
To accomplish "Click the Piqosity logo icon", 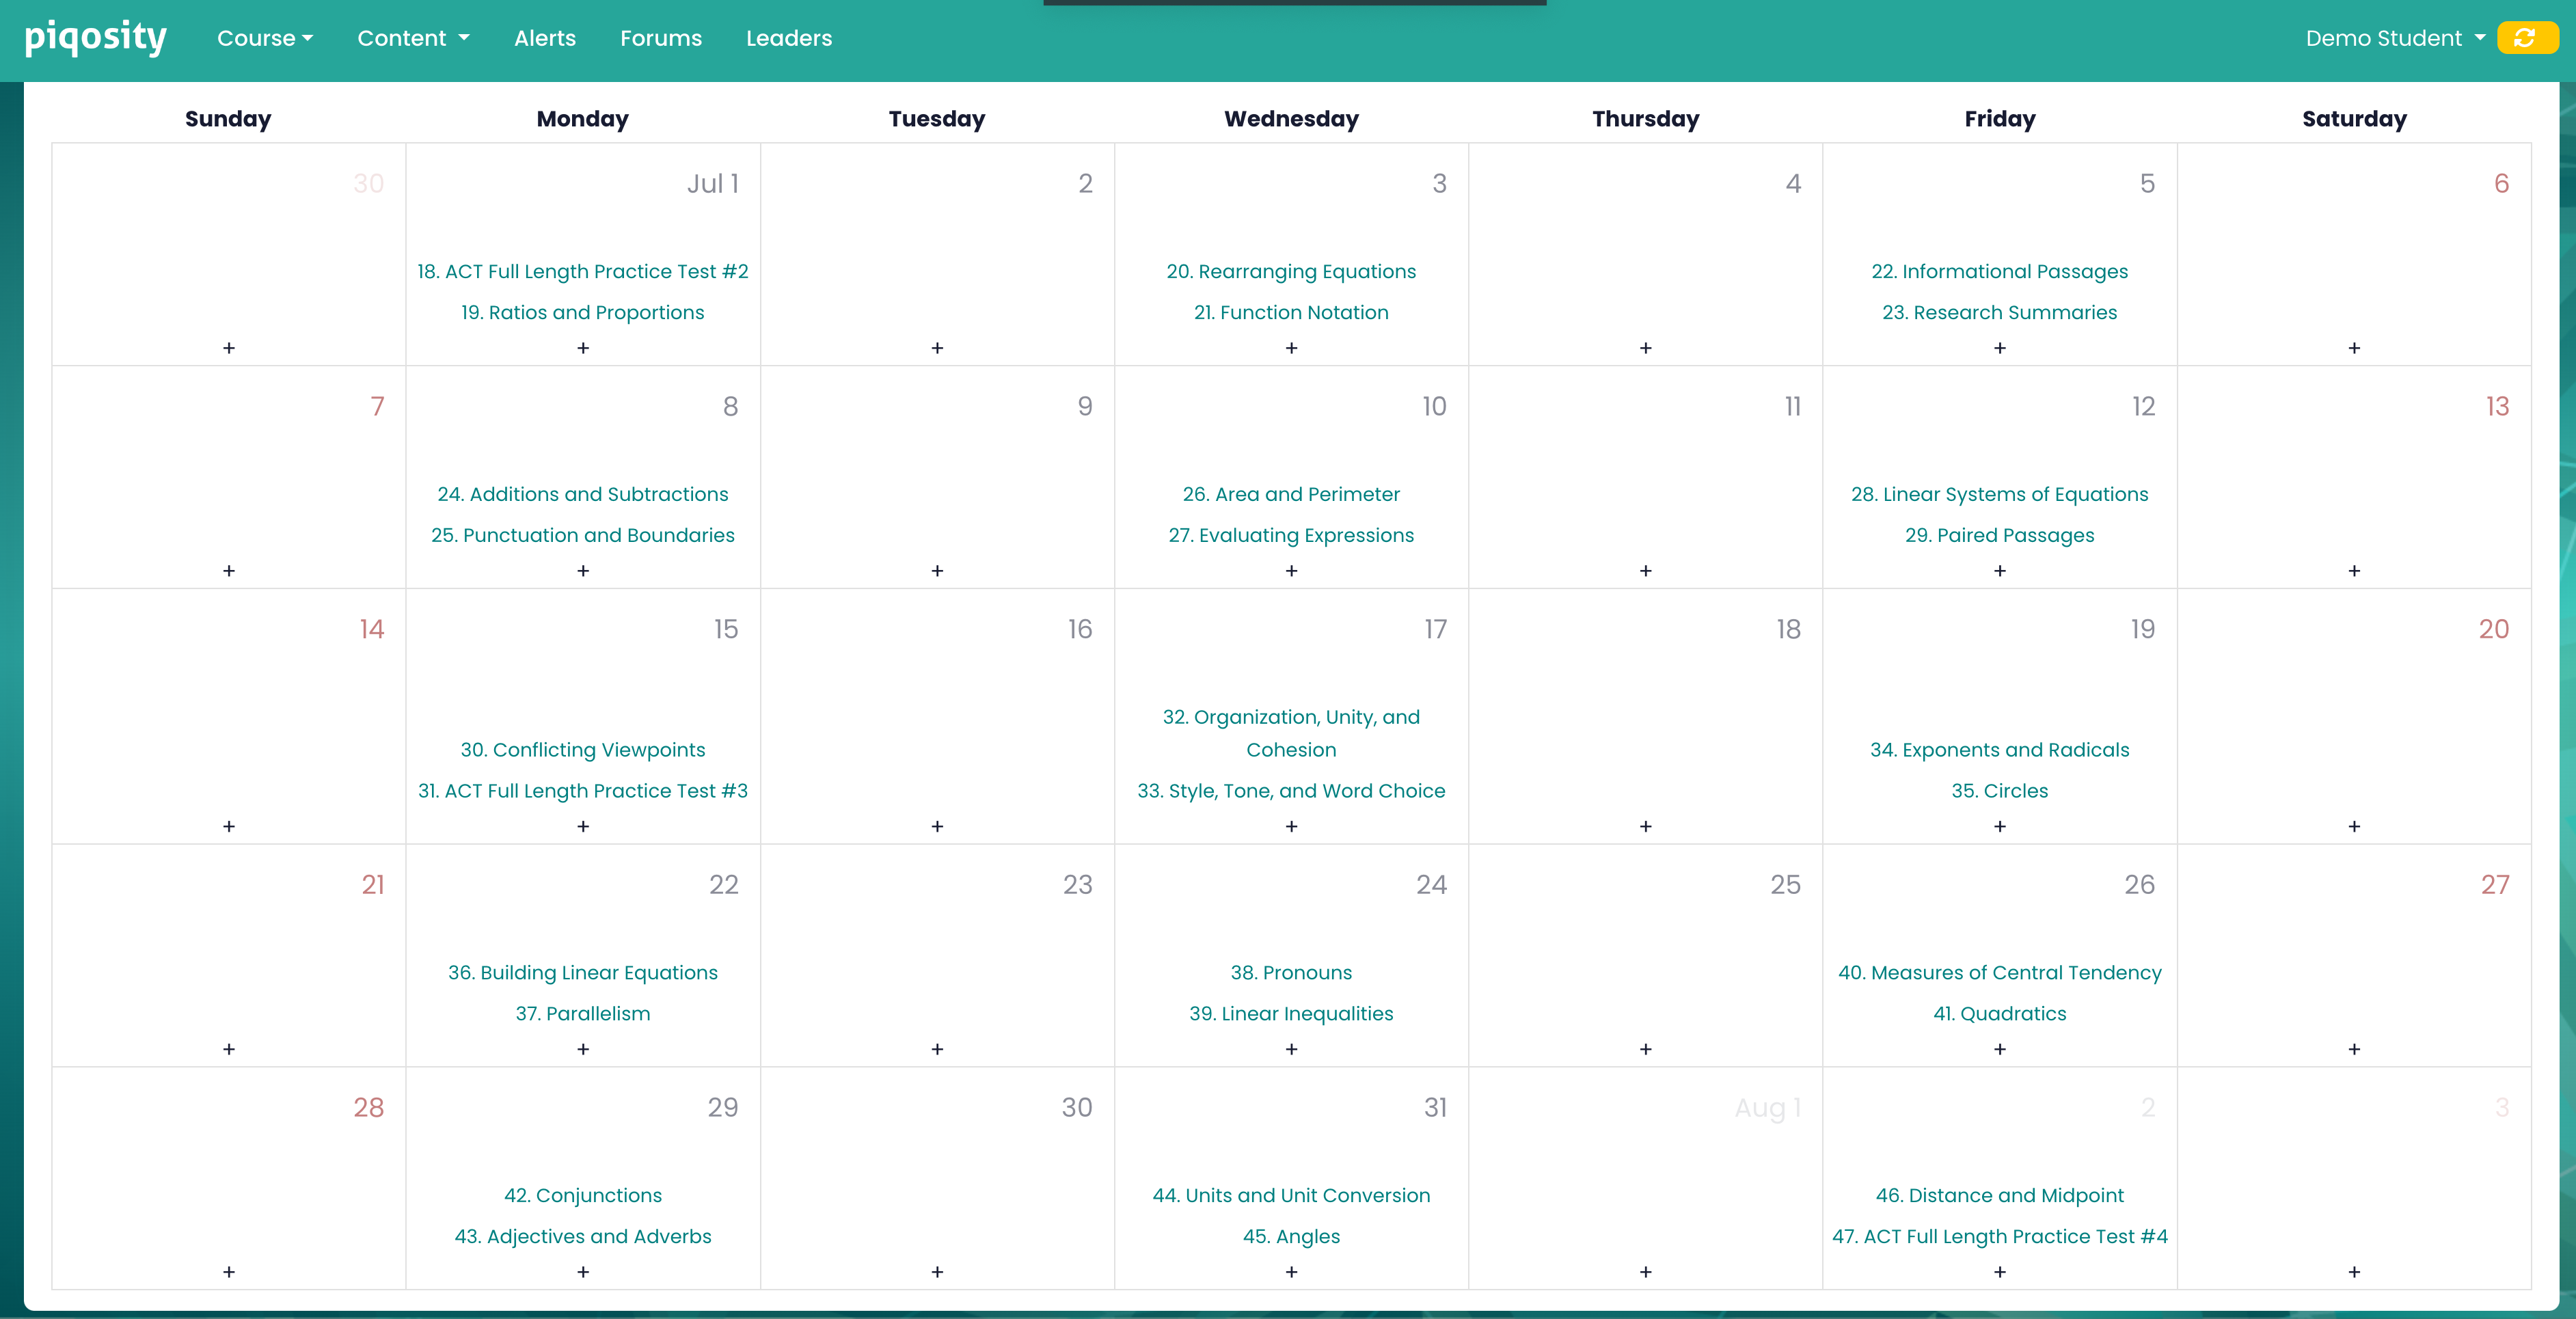I will tap(94, 37).
